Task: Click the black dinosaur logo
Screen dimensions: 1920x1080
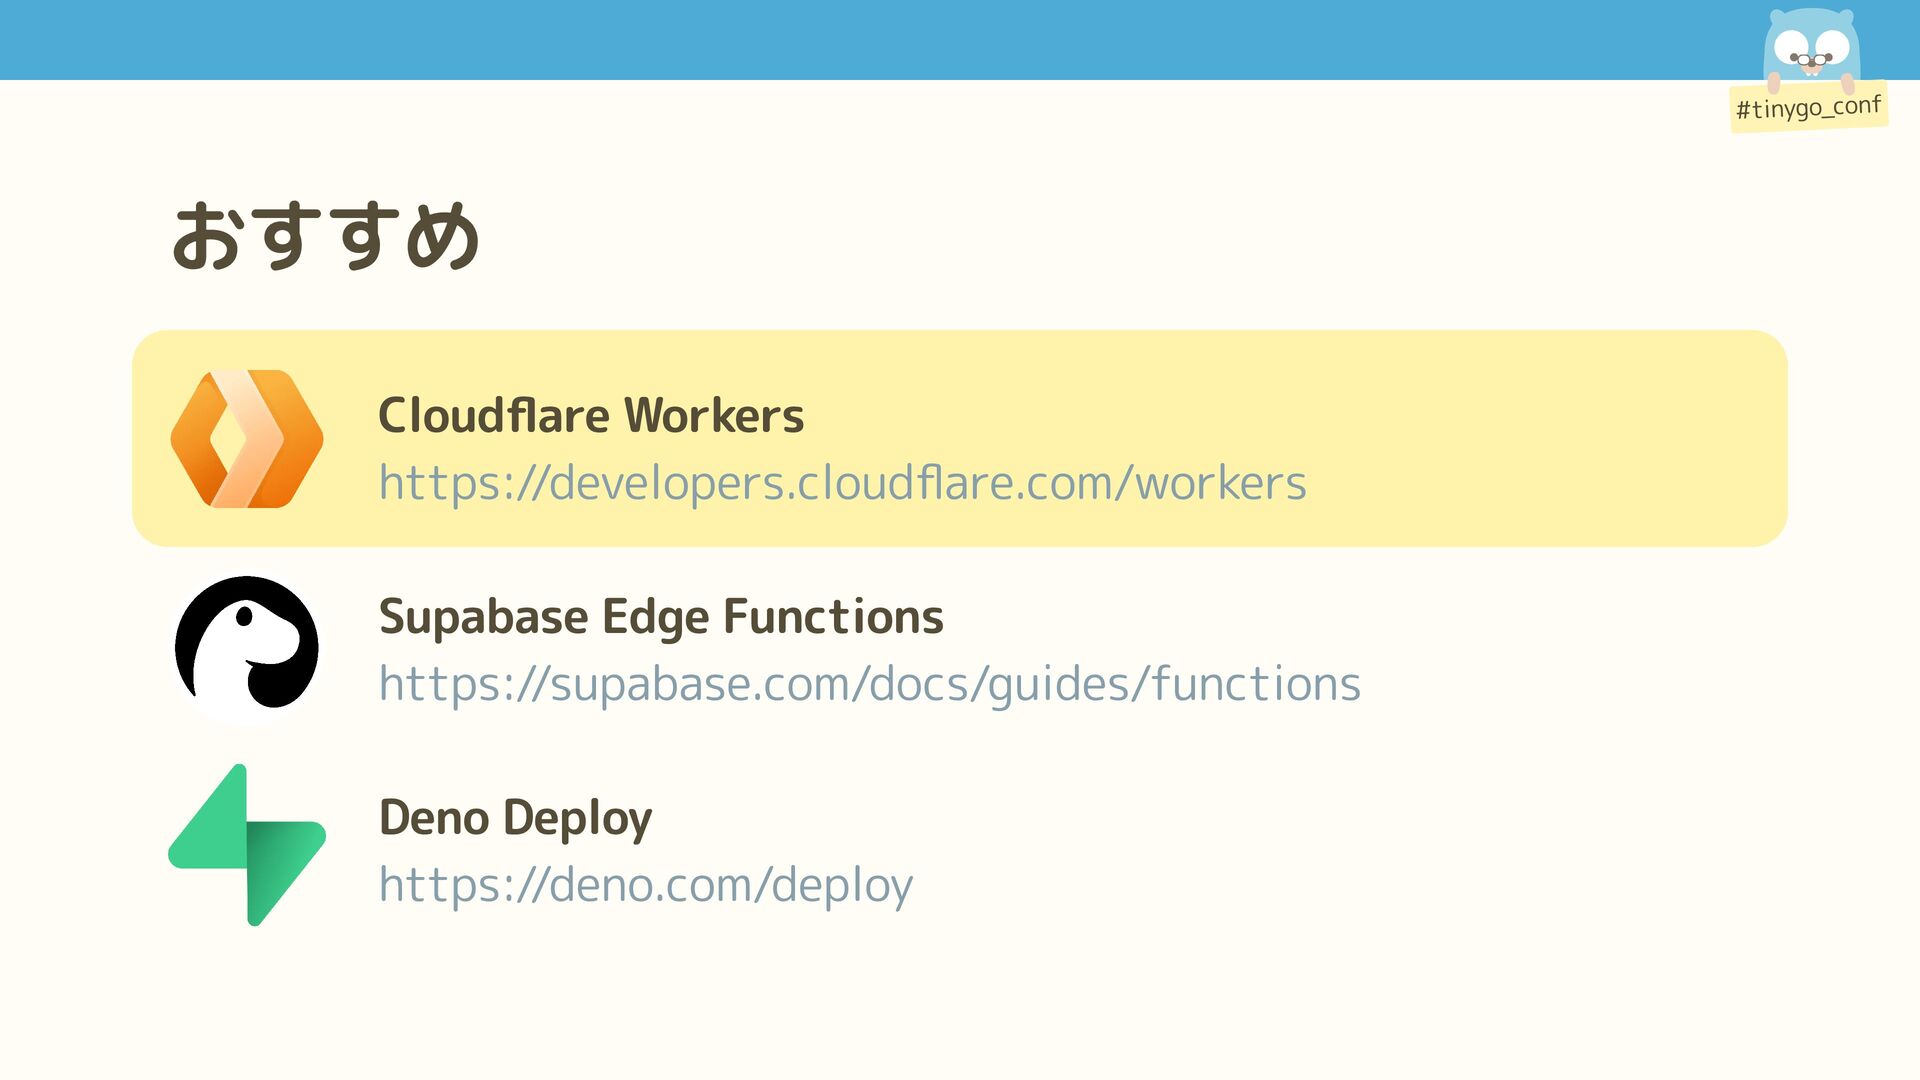Action: pyautogui.click(x=246, y=647)
